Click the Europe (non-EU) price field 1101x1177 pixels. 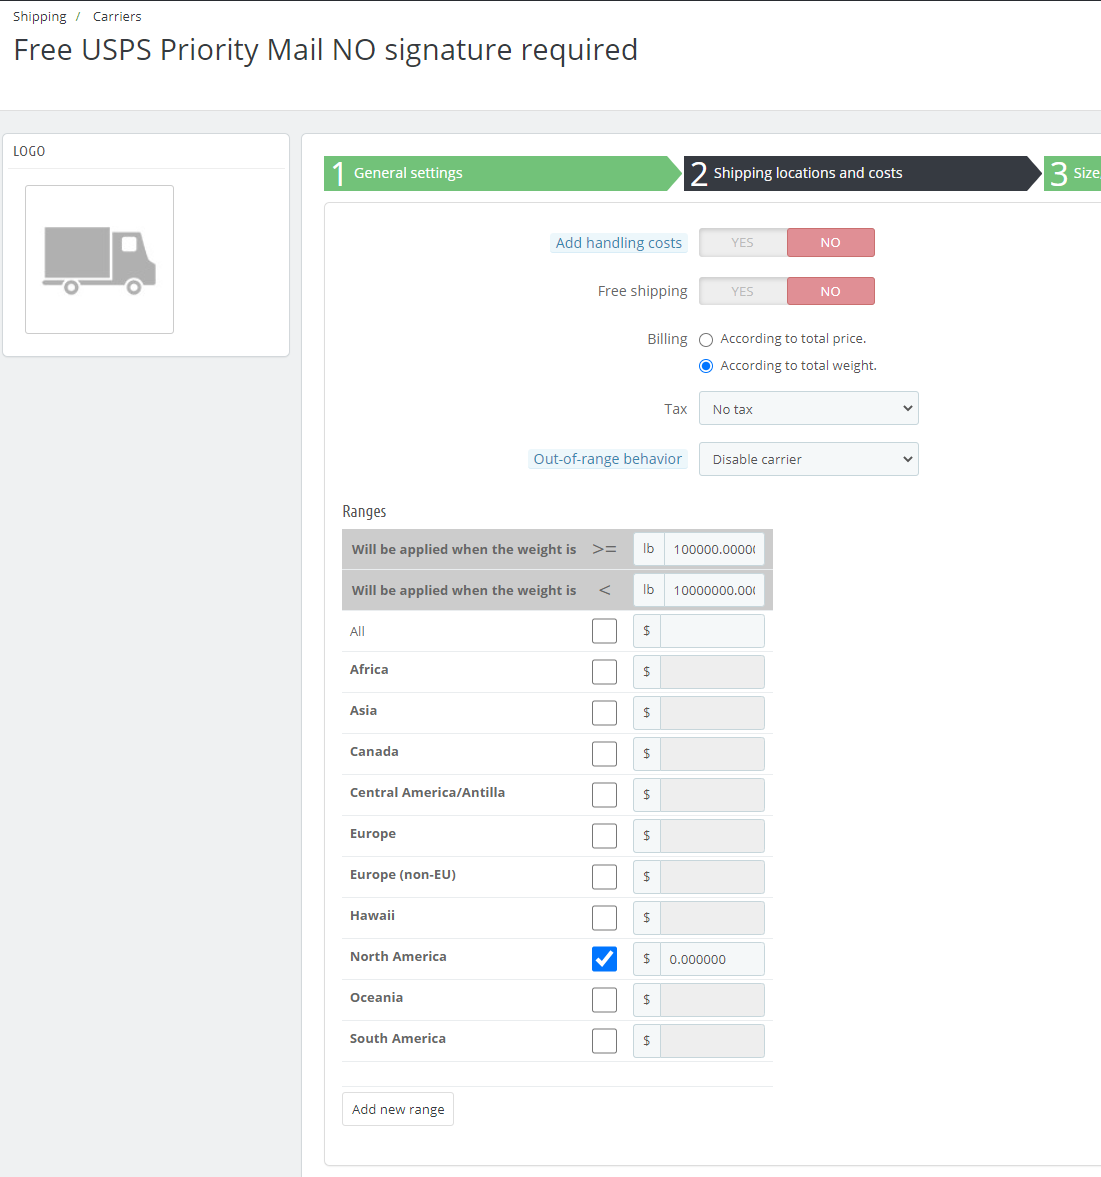pos(712,877)
